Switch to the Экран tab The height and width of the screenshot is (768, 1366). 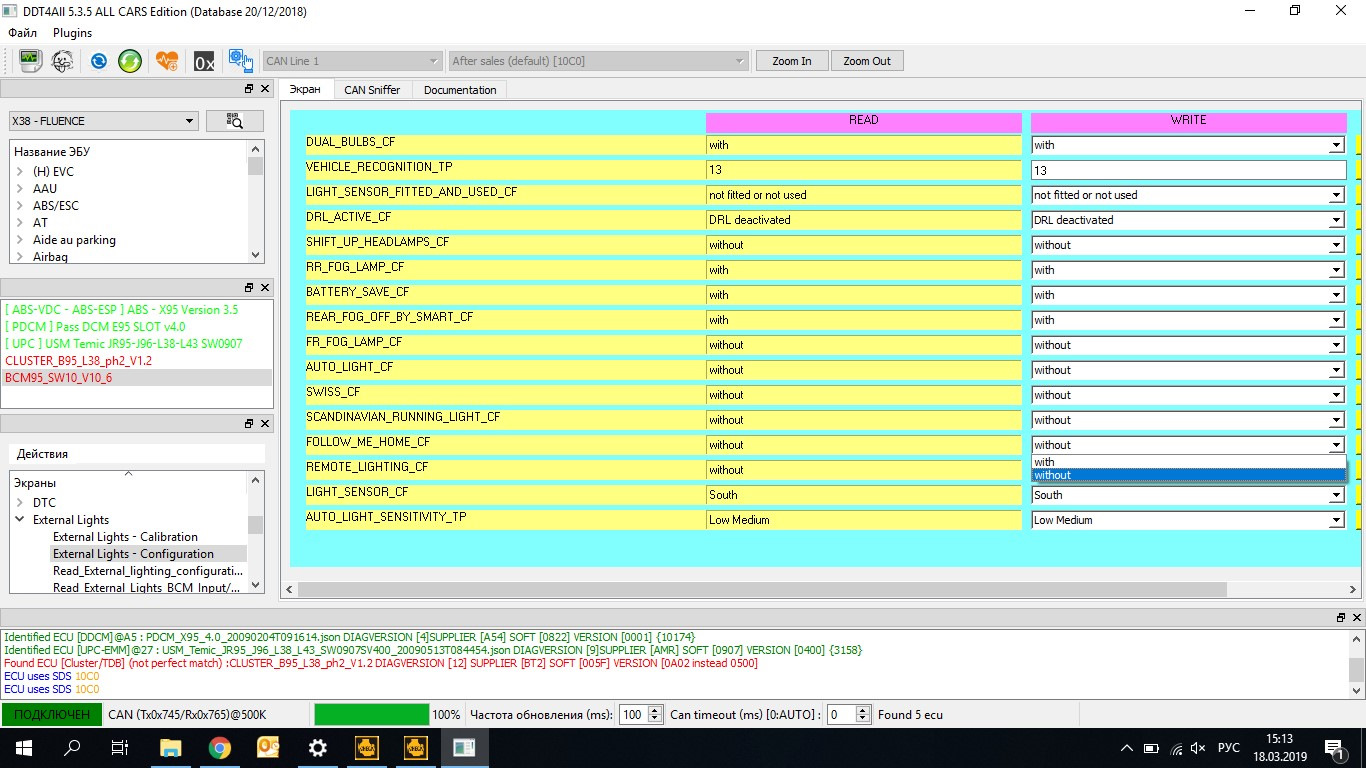[x=305, y=90]
